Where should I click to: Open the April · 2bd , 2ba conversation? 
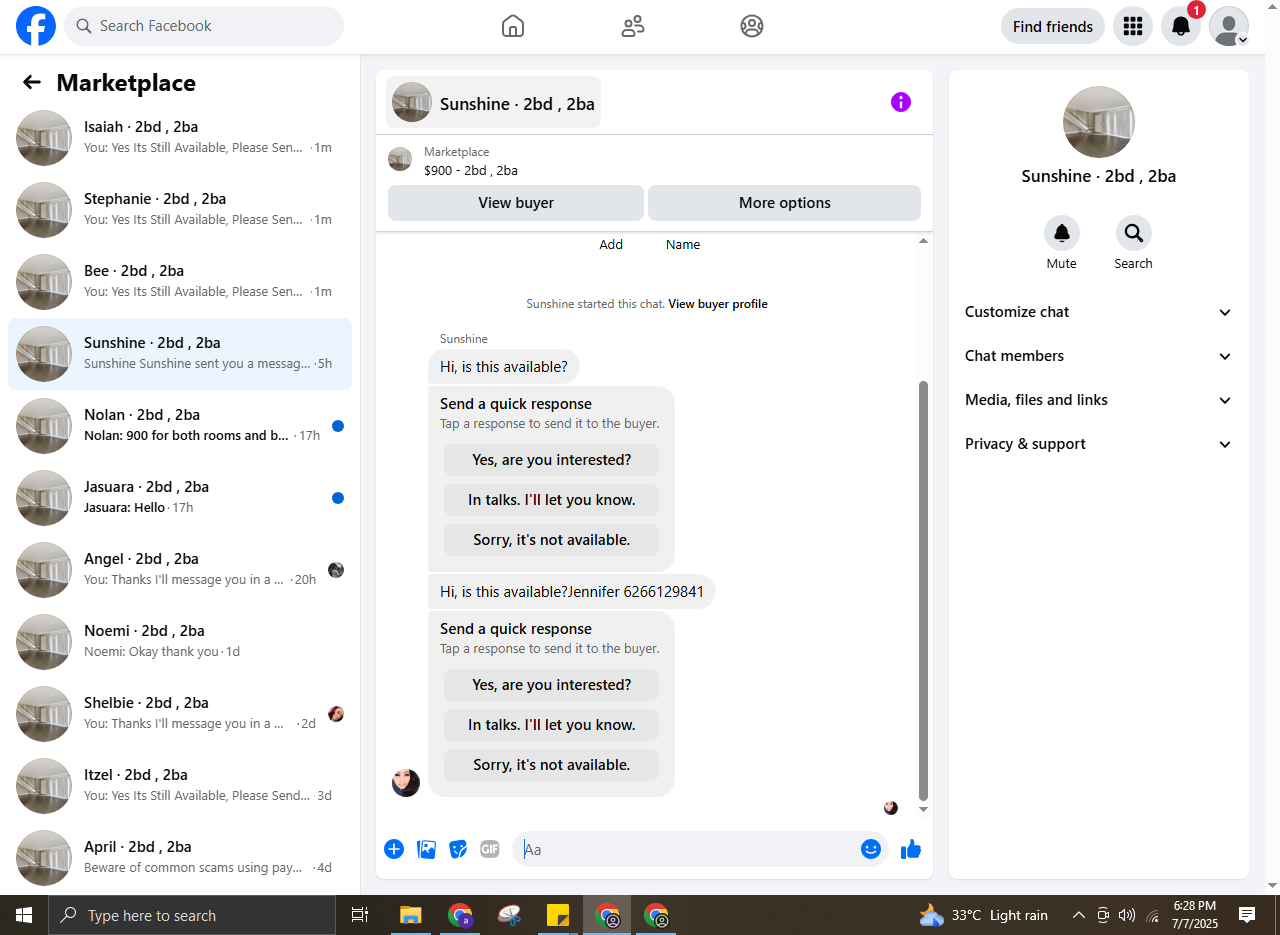[x=180, y=858]
